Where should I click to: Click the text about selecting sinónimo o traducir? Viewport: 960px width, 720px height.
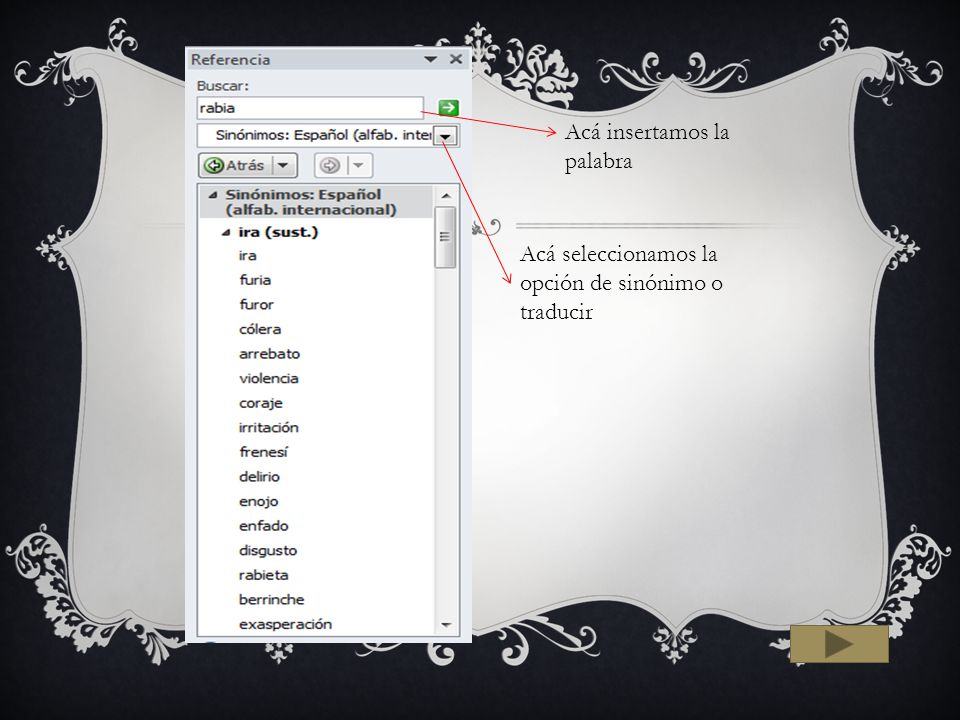pos(621,283)
